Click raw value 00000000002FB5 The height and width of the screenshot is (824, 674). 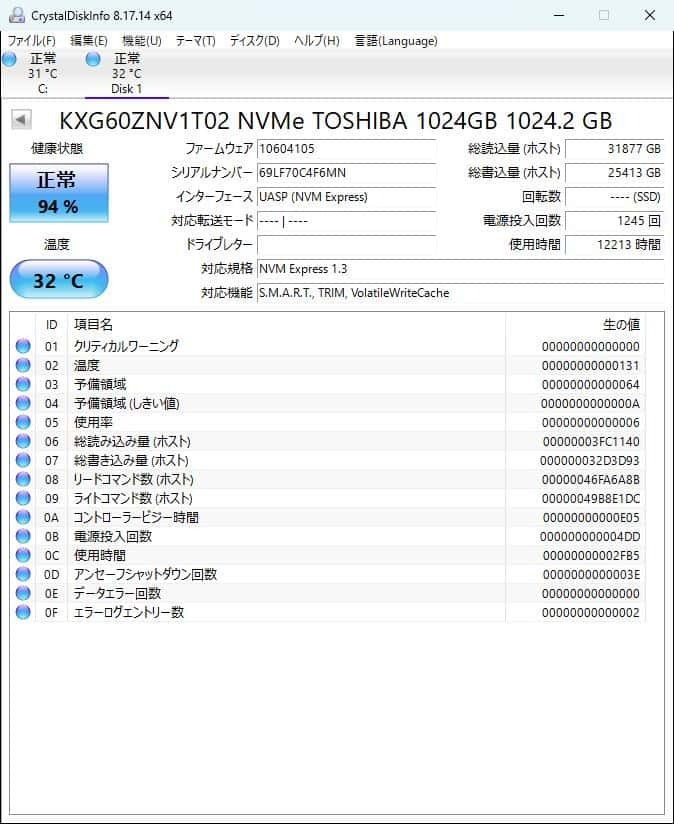tap(591, 555)
